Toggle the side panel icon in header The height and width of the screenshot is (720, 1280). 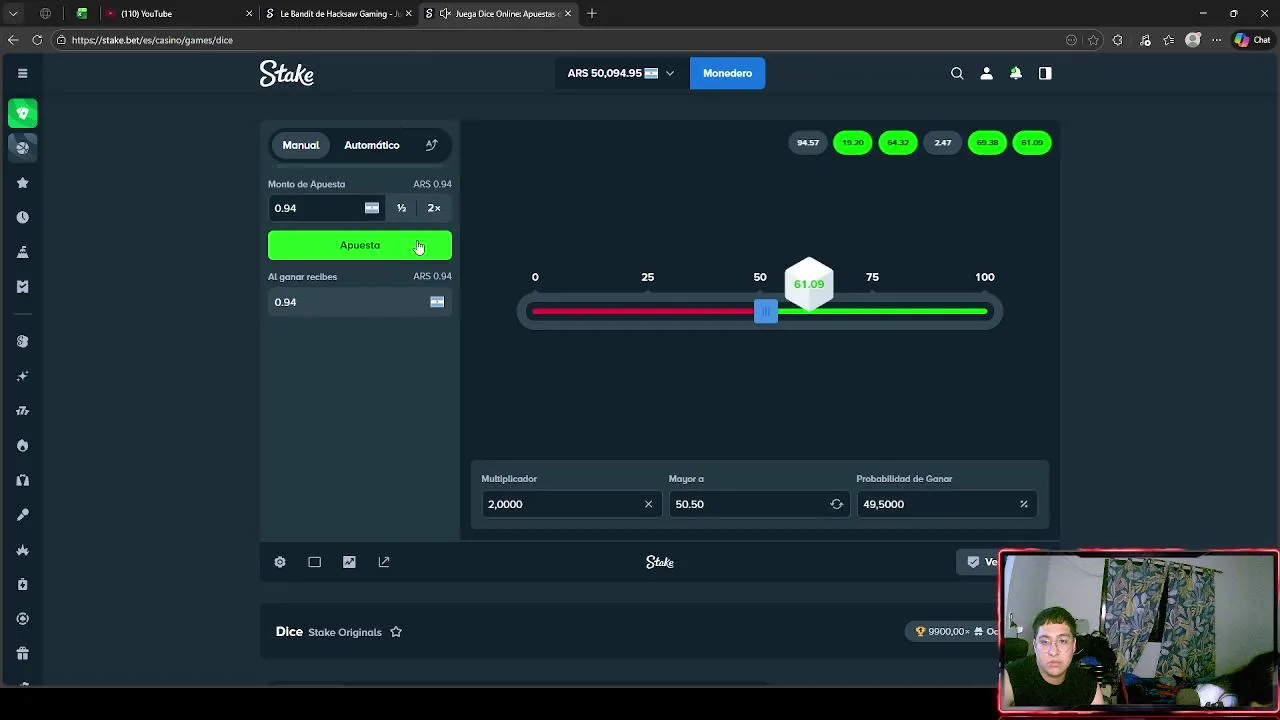click(1045, 73)
